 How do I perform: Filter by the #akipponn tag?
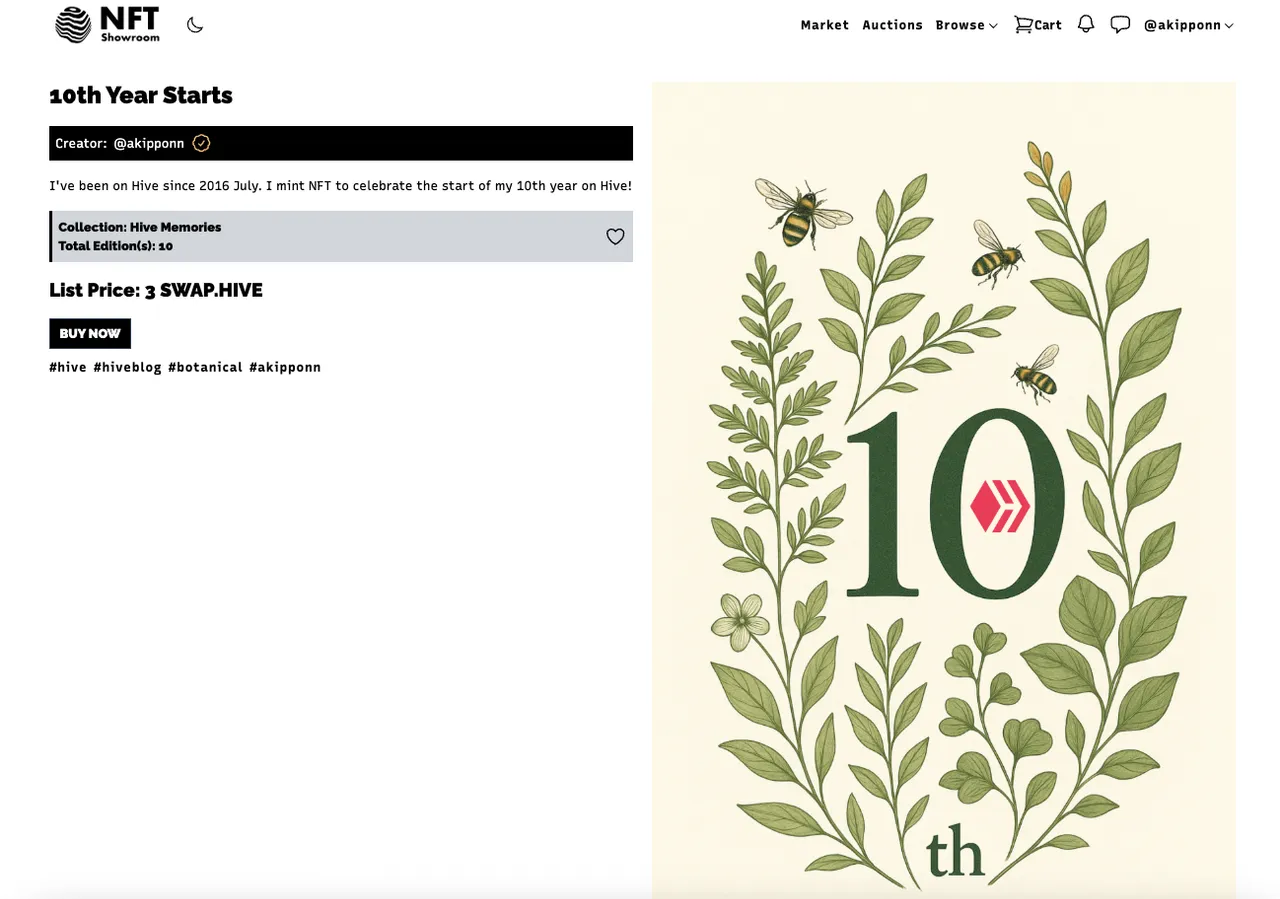[285, 367]
